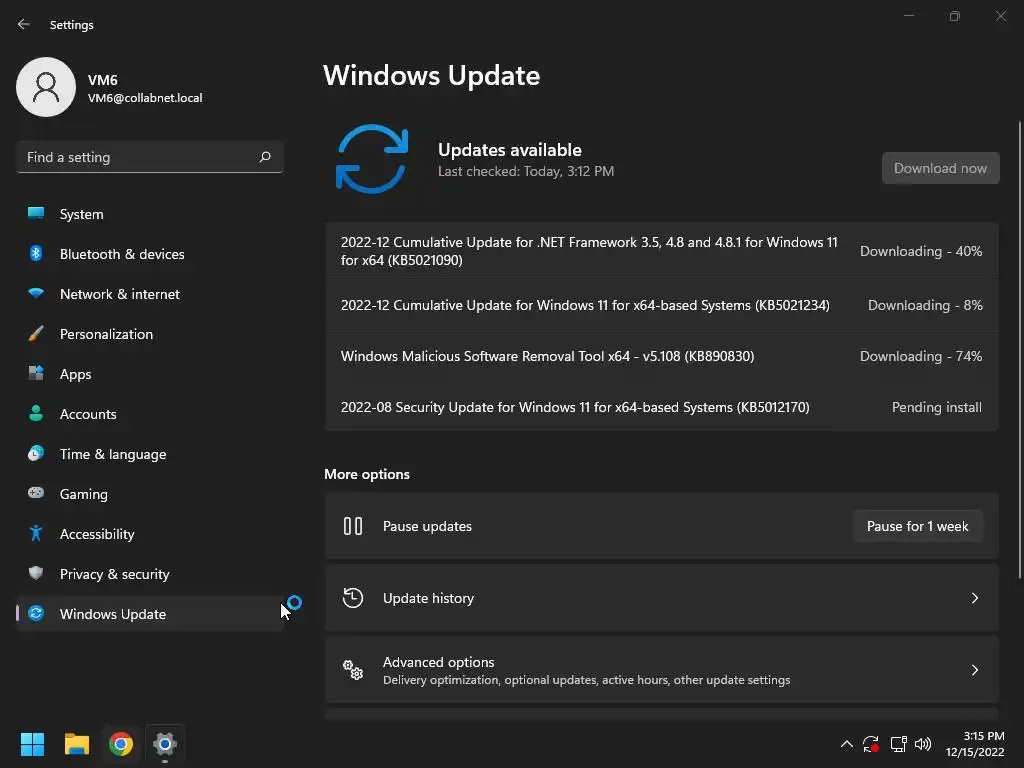Click the 'Pending install' status text
1024x768 pixels.
936,407
